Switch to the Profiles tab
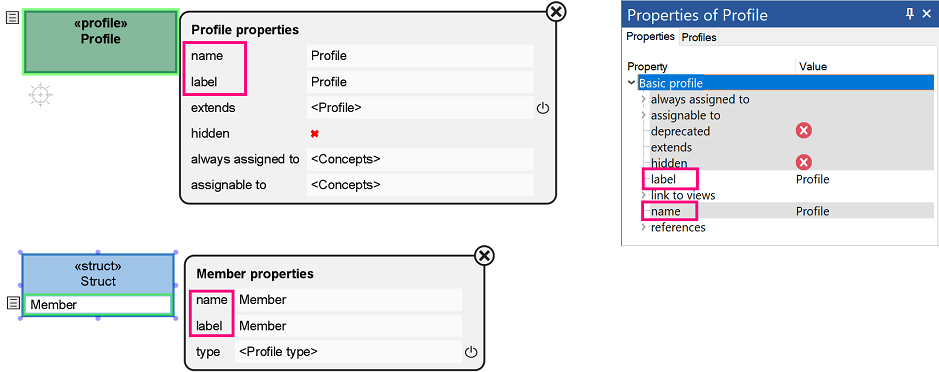This screenshot has width=939, height=372. coord(699,37)
